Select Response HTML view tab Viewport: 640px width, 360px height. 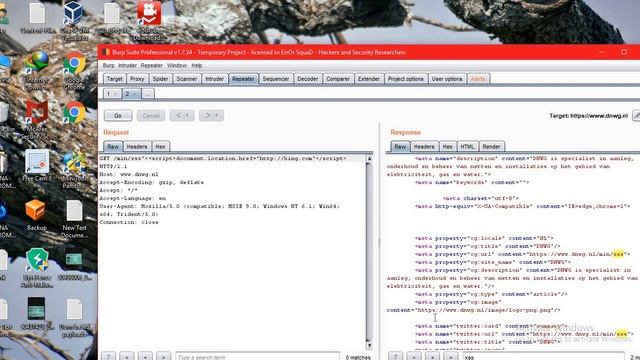click(467, 147)
